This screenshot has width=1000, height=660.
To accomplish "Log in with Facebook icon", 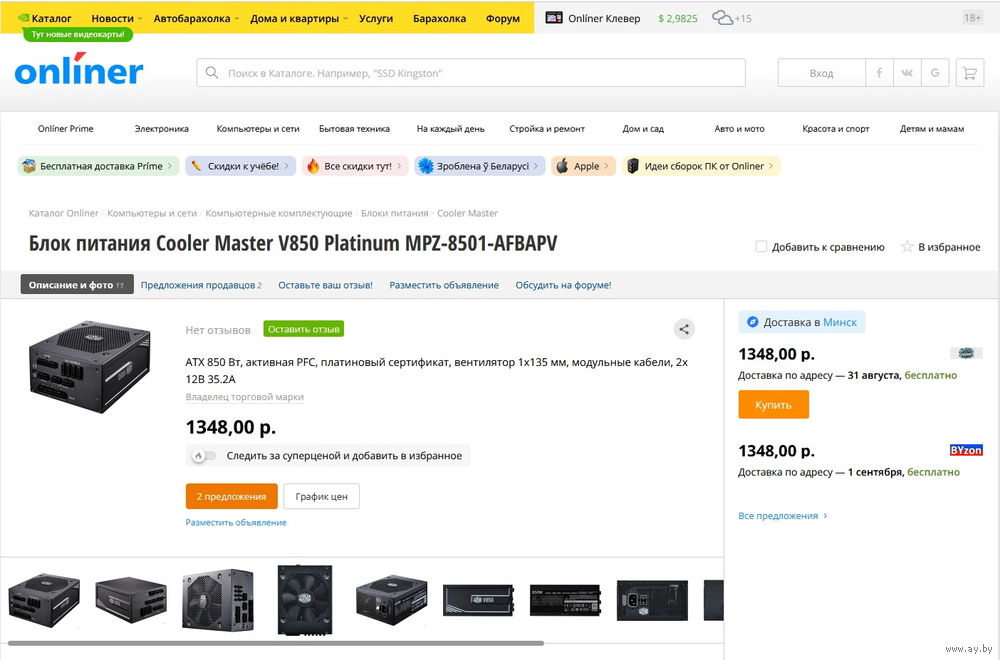I will [879, 73].
